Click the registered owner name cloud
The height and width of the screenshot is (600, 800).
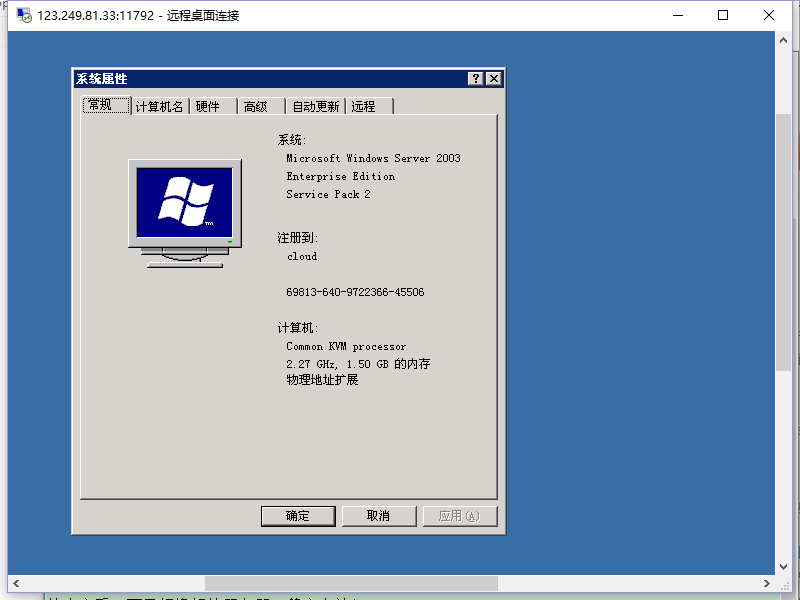tap(302, 256)
